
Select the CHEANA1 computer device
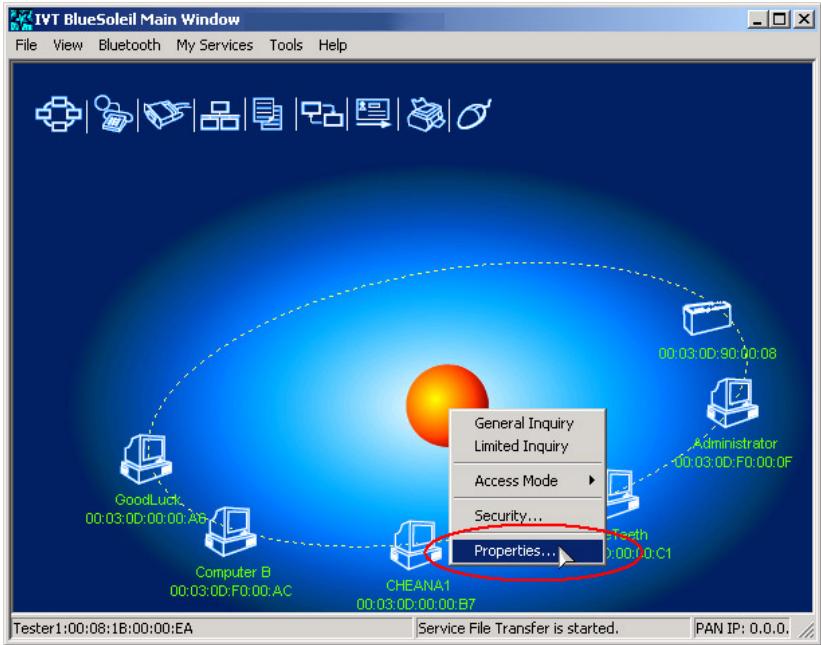coord(414,544)
